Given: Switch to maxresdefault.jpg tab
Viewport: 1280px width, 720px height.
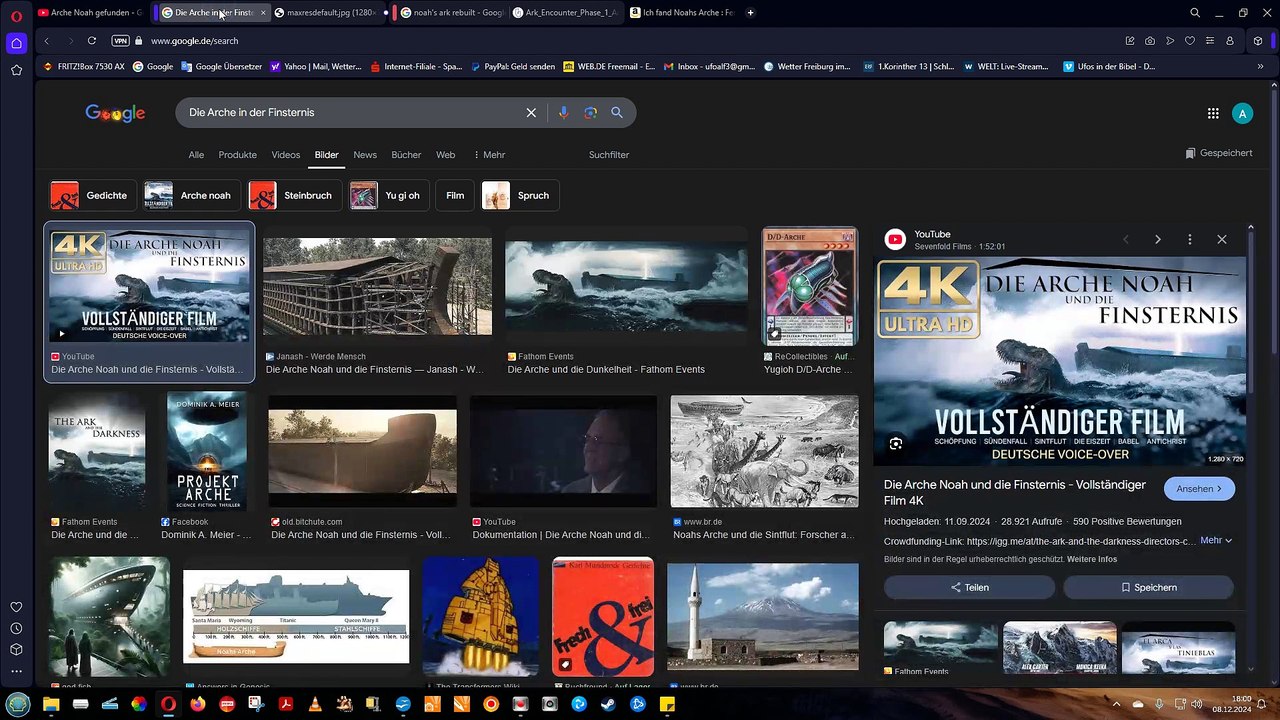Looking at the screenshot, I should click(x=328, y=13).
